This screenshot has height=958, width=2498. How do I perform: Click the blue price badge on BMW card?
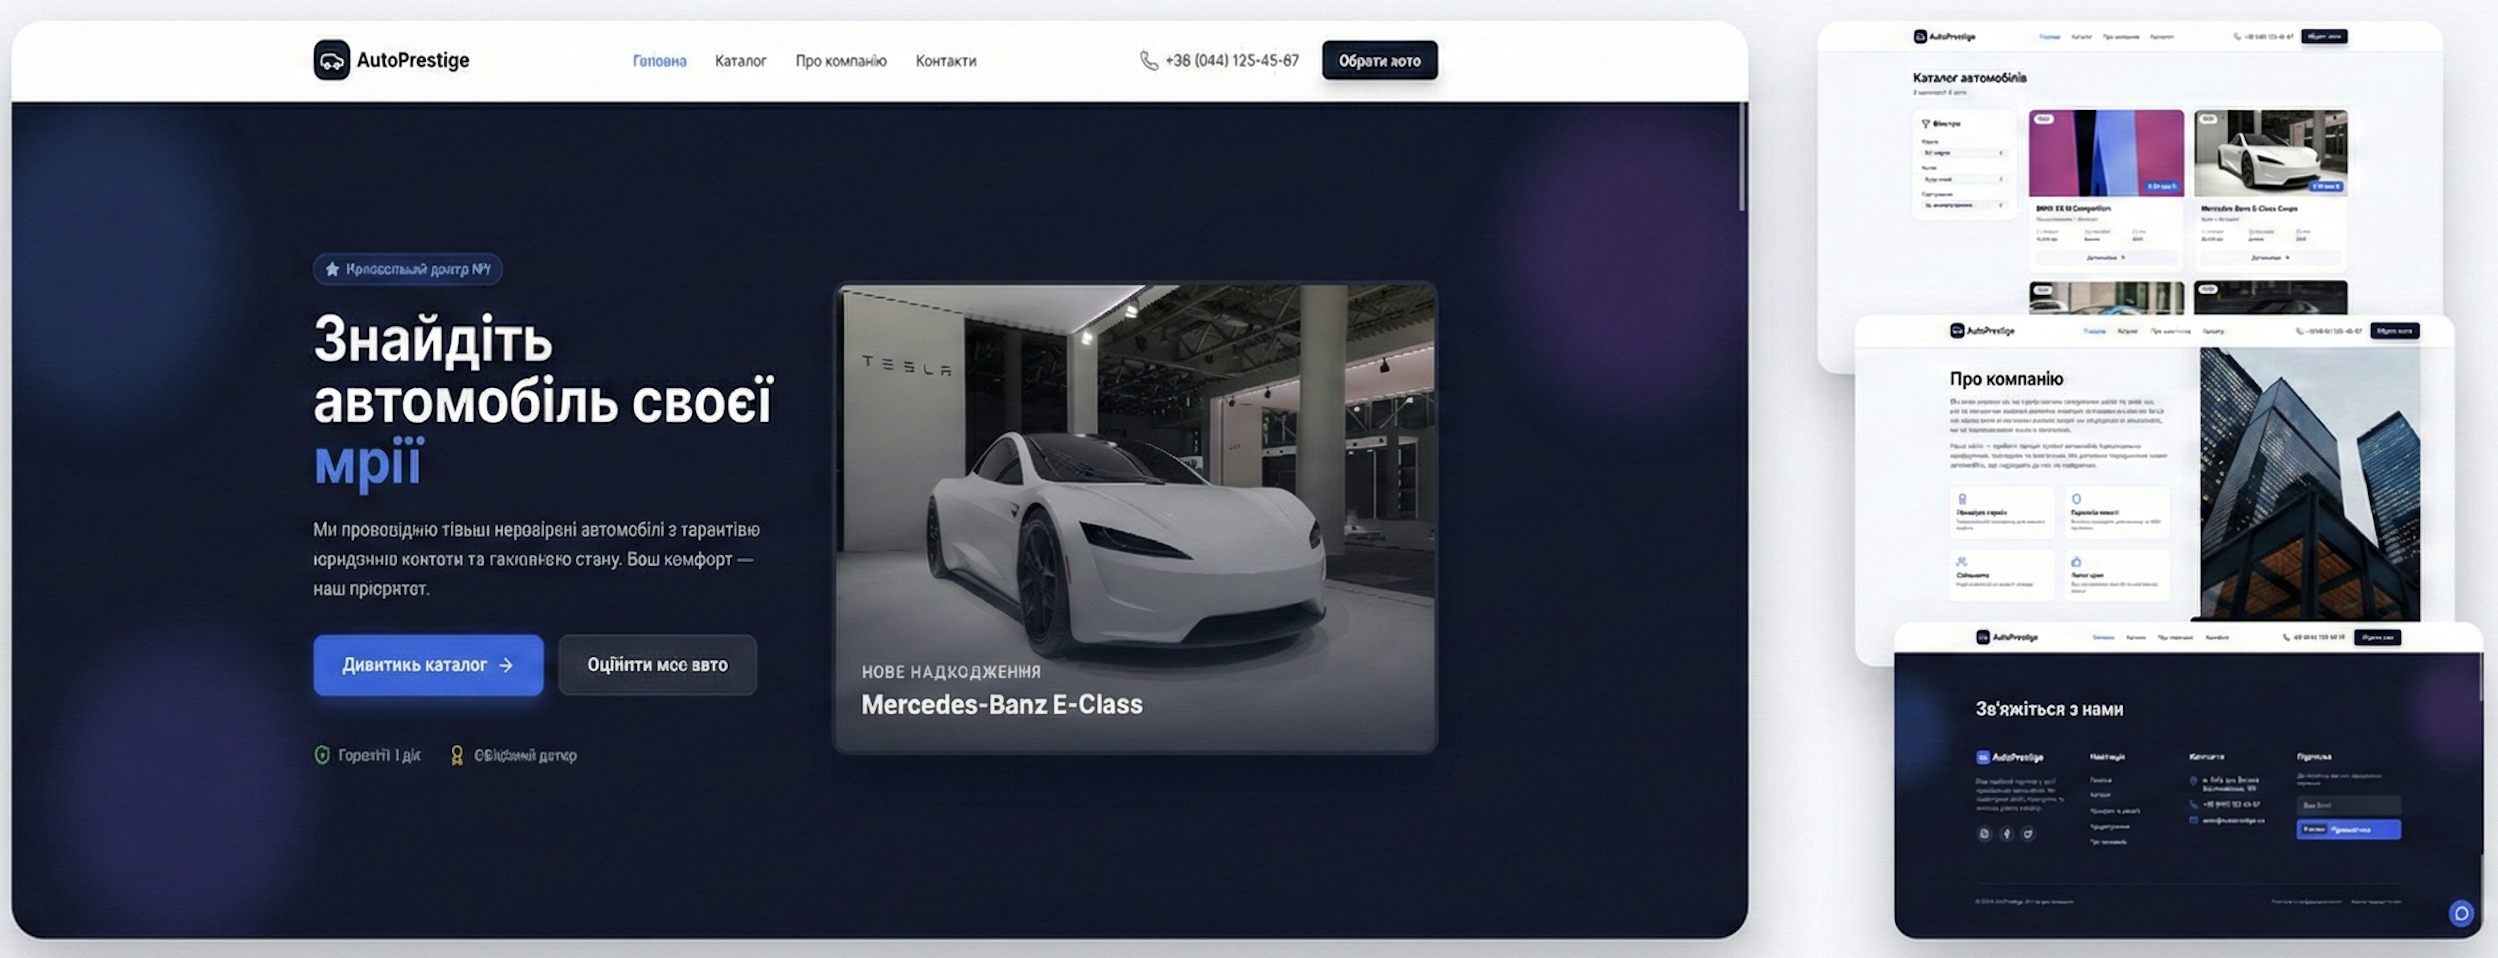[2162, 187]
